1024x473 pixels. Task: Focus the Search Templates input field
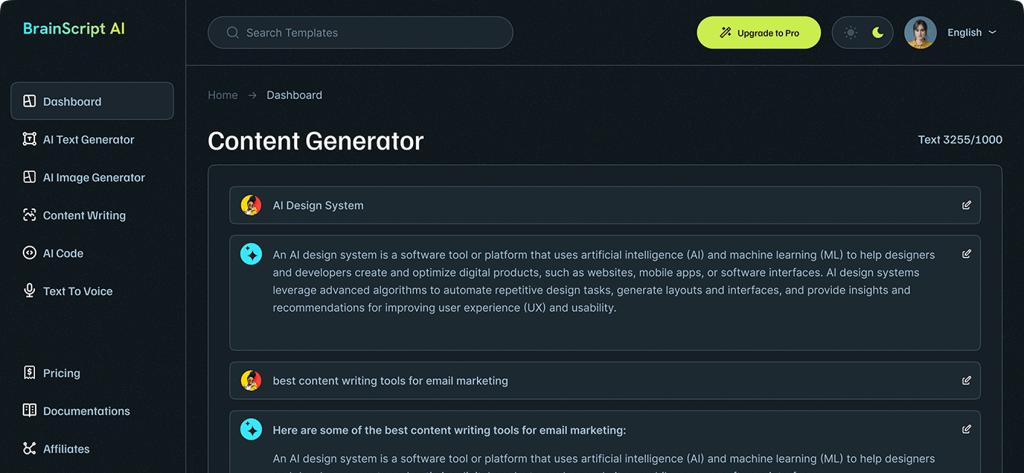(x=370, y=33)
